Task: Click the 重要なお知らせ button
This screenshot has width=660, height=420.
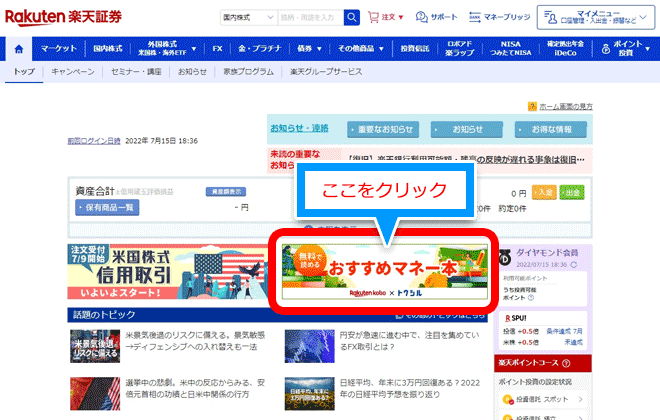Action: 383,130
